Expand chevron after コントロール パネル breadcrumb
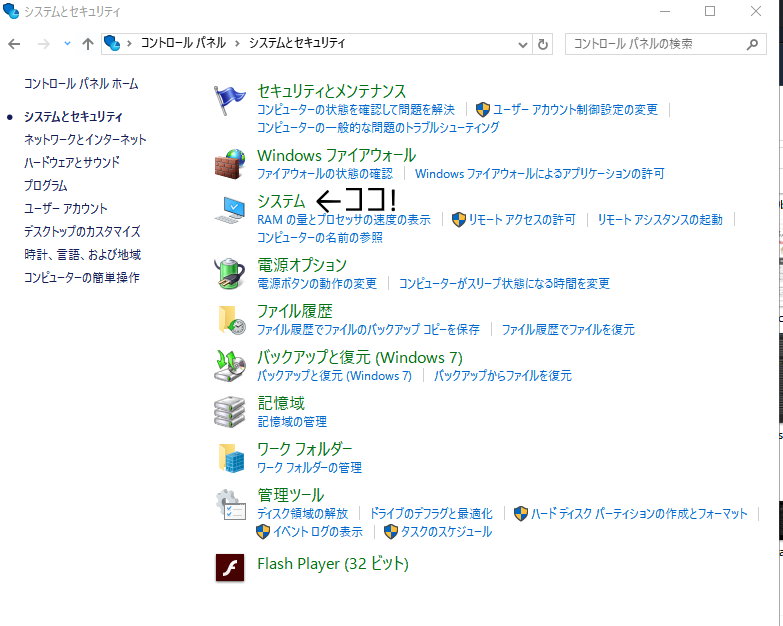The width and height of the screenshot is (783, 626). tap(237, 43)
